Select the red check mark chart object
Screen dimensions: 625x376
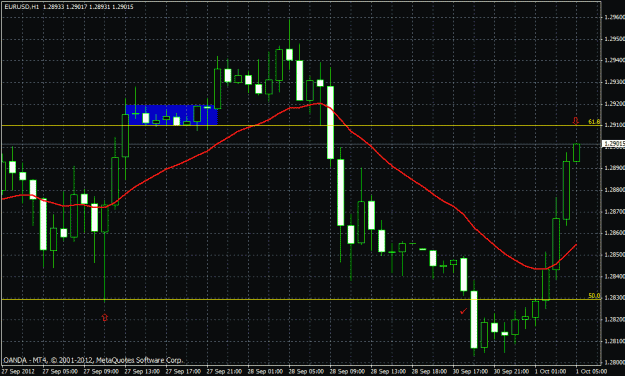click(463, 311)
